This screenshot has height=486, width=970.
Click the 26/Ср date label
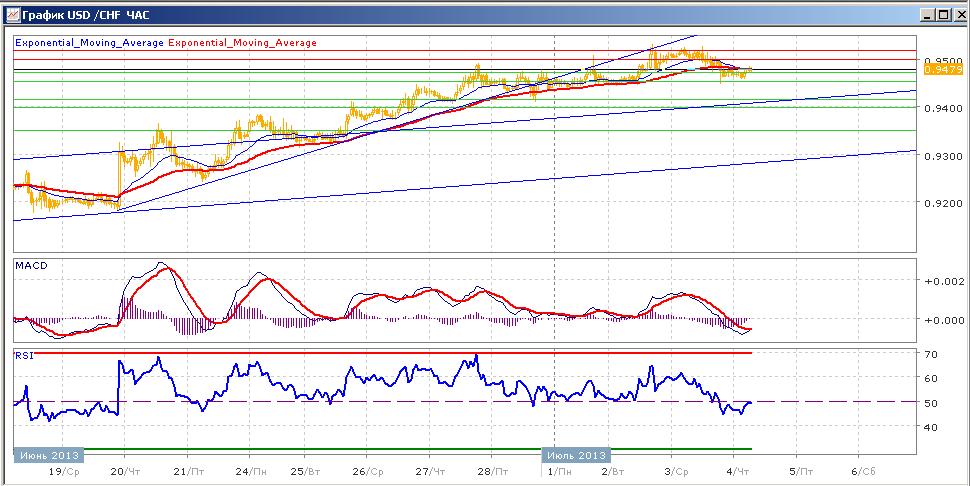point(368,471)
